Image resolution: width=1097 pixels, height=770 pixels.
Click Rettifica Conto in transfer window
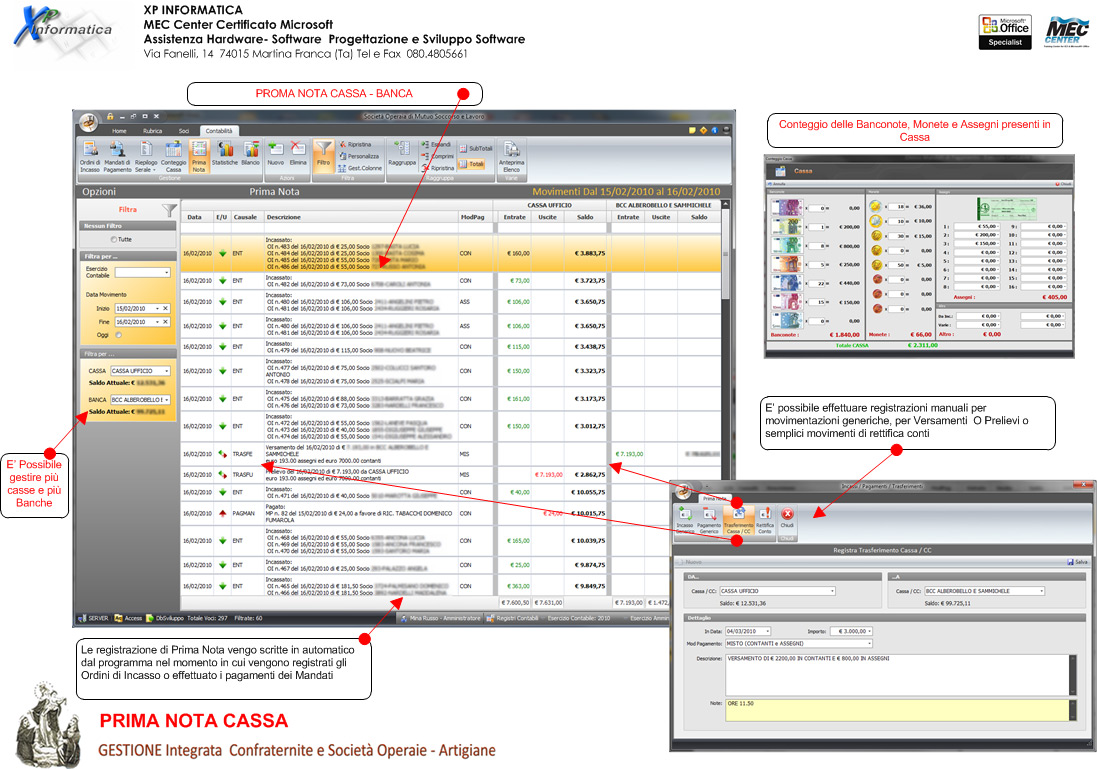[765, 518]
